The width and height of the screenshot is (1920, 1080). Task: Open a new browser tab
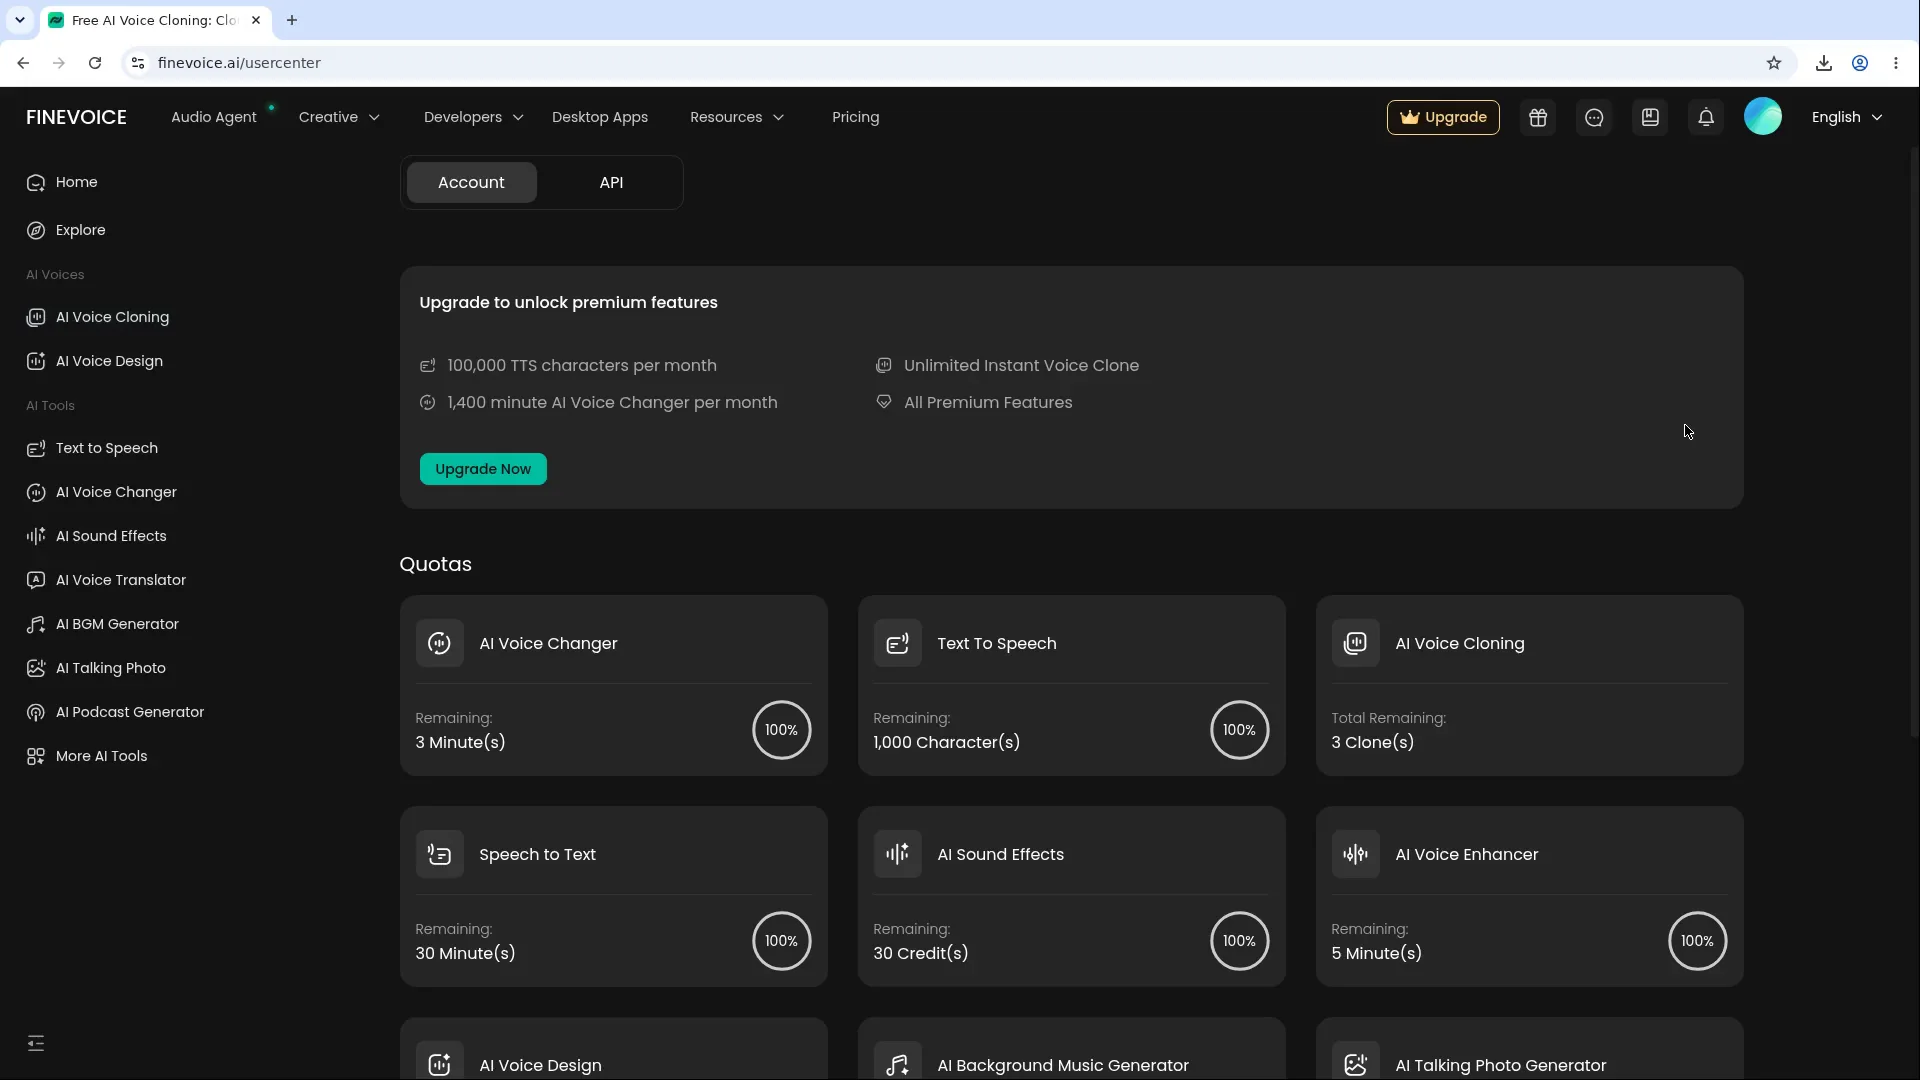[x=292, y=20]
